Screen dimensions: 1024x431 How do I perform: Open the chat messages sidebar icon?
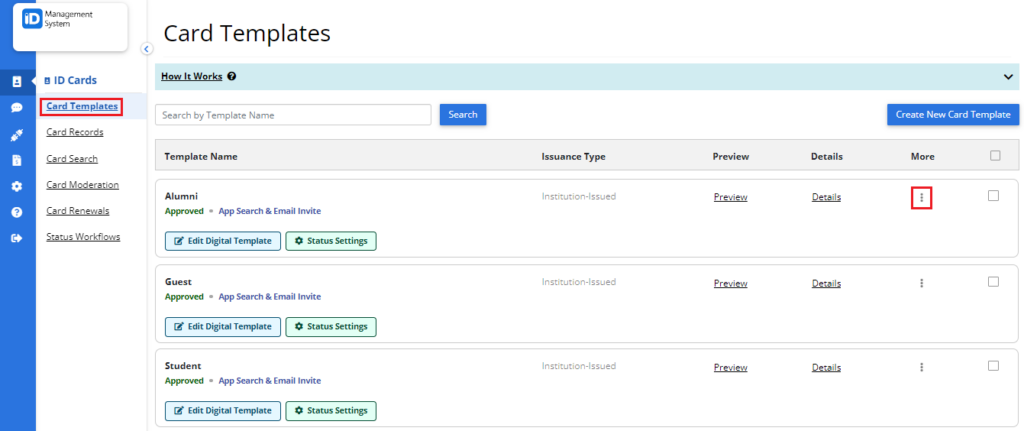(17, 108)
